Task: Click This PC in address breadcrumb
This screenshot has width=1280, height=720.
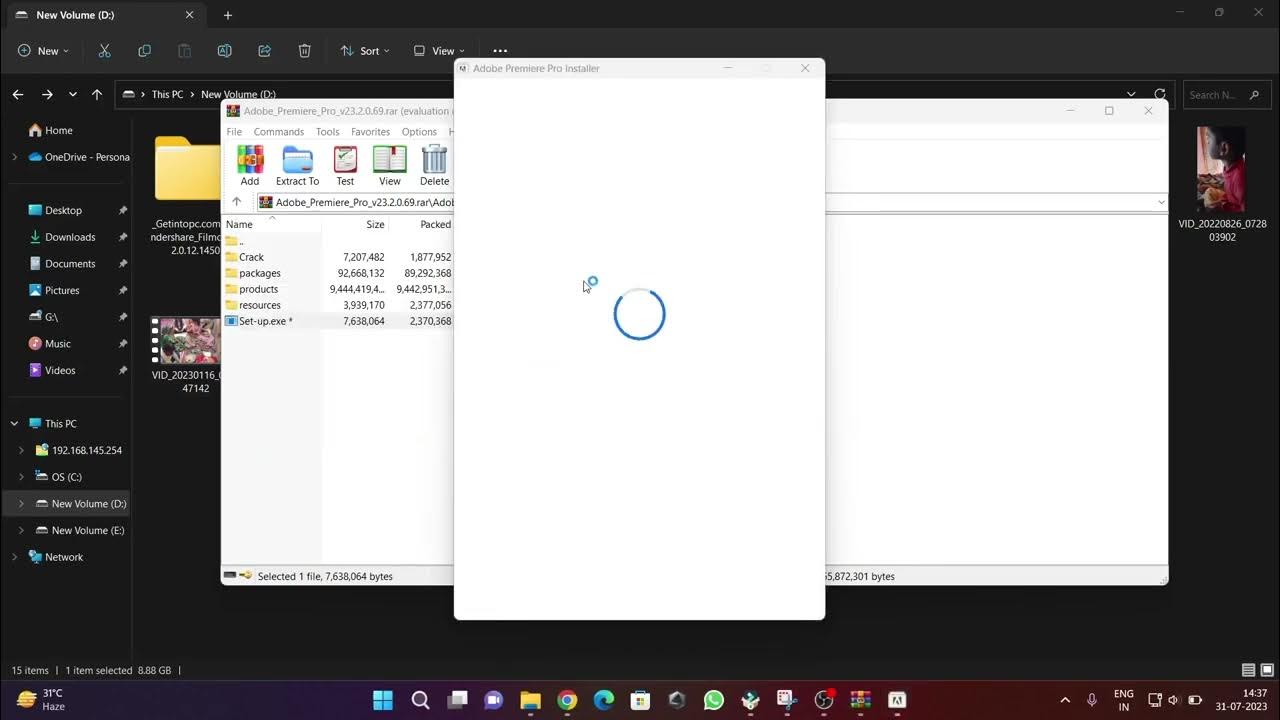Action: (167, 95)
